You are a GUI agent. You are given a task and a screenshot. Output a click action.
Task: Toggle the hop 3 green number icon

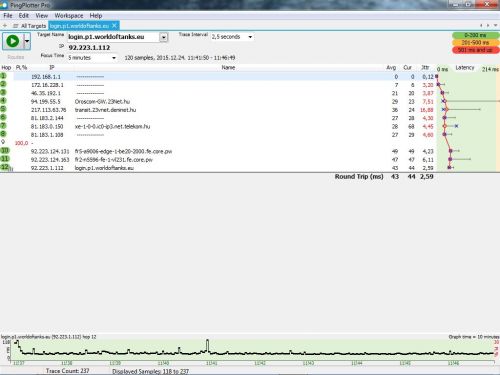click(3, 93)
